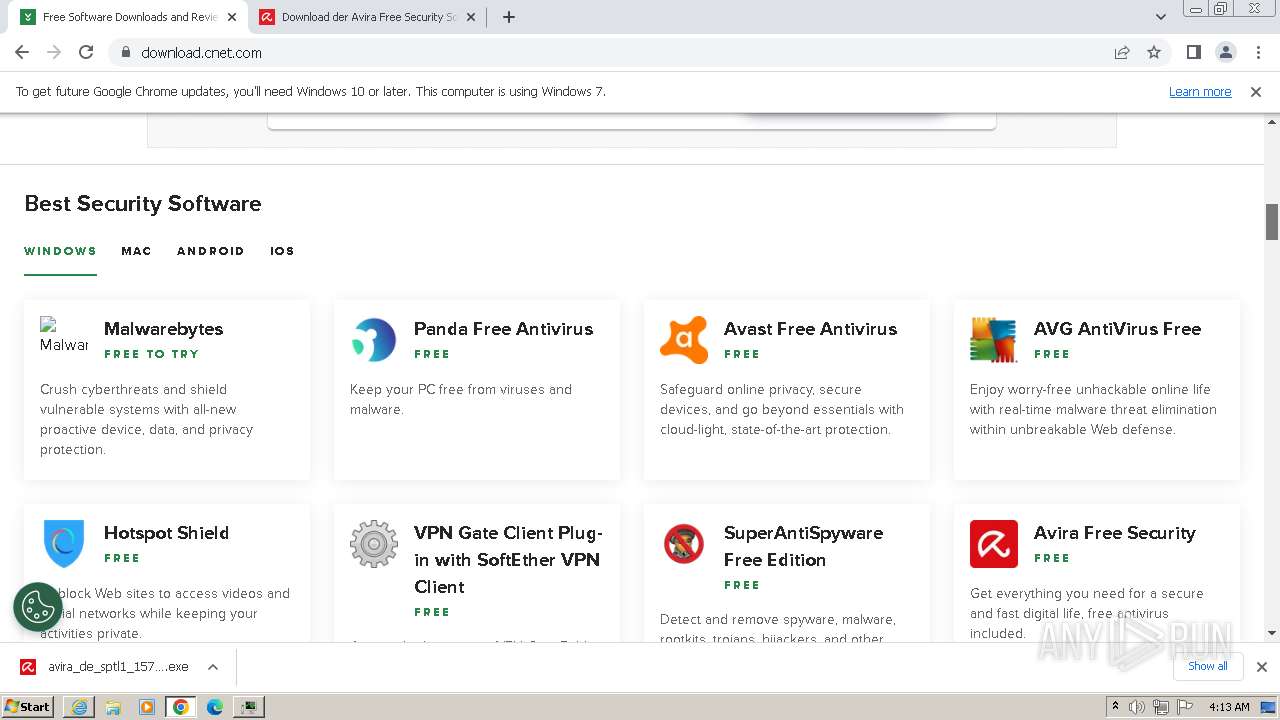Switch to Free Software Downloads tab

pos(127,17)
